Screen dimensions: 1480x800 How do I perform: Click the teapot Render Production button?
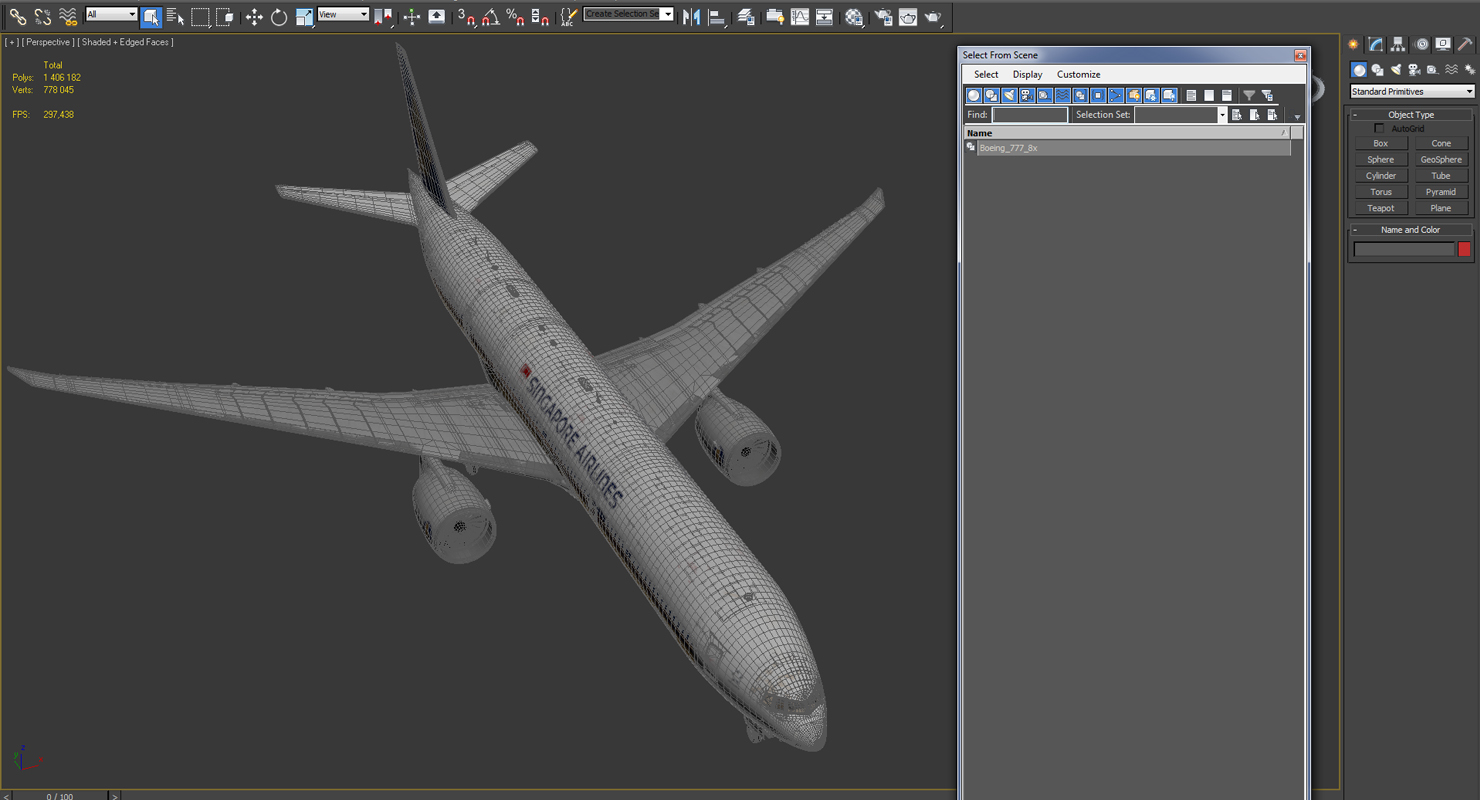(x=932, y=16)
